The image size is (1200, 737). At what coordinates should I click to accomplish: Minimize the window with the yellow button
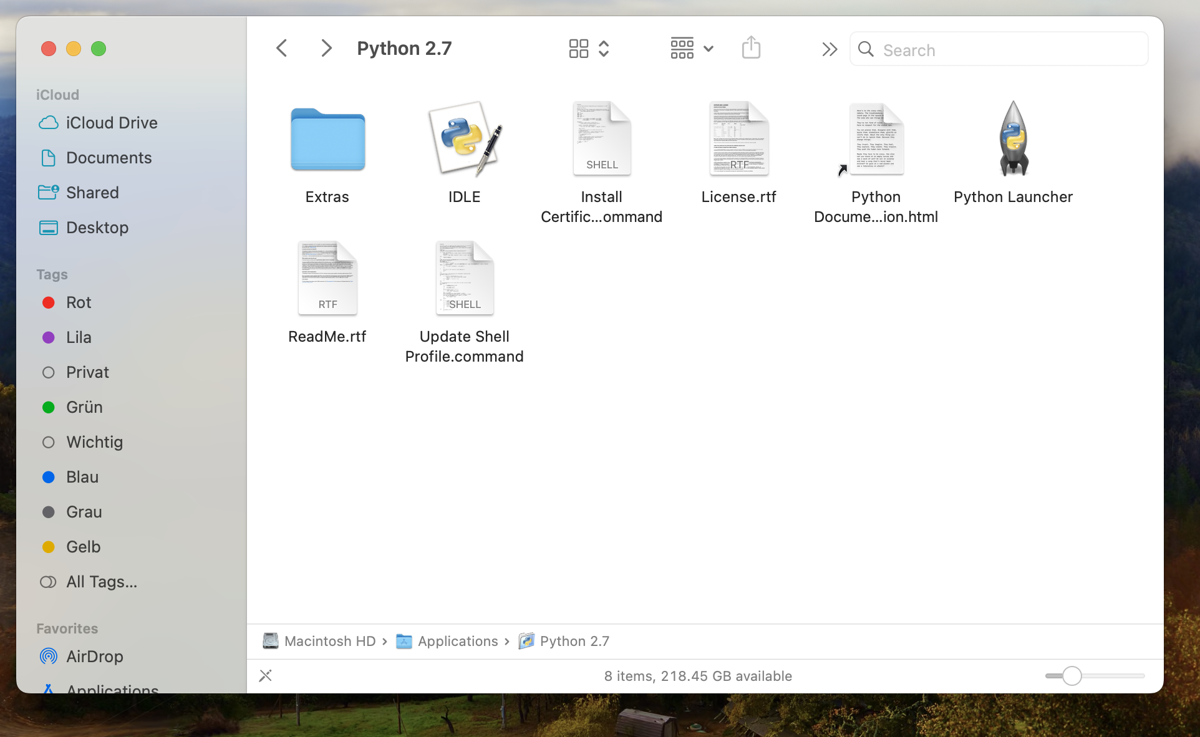[73, 48]
